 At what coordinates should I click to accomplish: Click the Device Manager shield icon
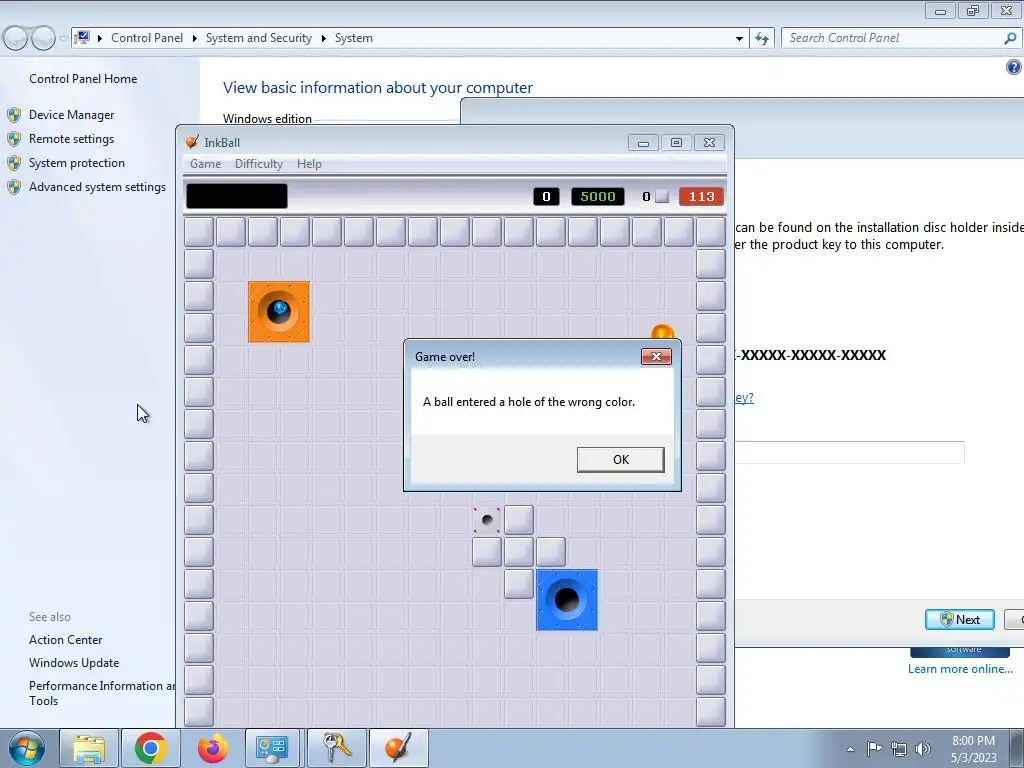14,115
